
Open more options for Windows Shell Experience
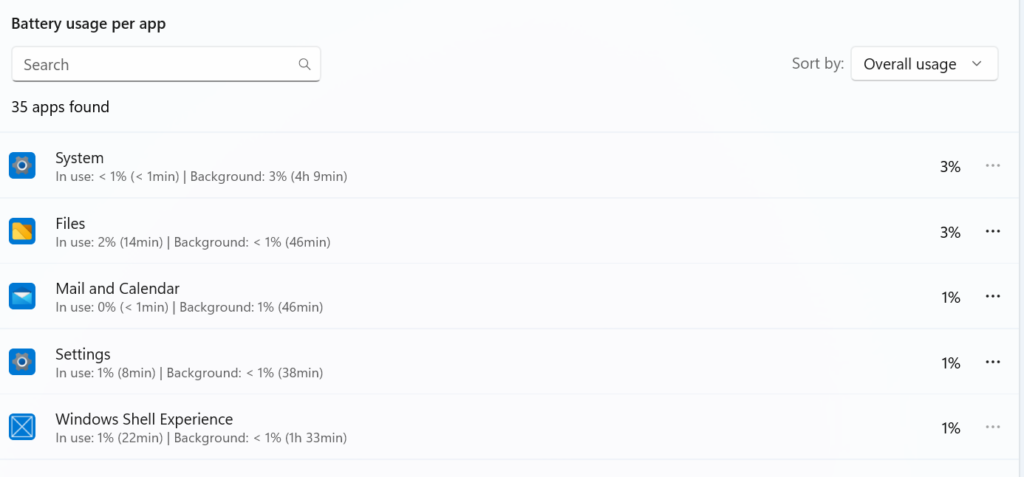point(993,427)
